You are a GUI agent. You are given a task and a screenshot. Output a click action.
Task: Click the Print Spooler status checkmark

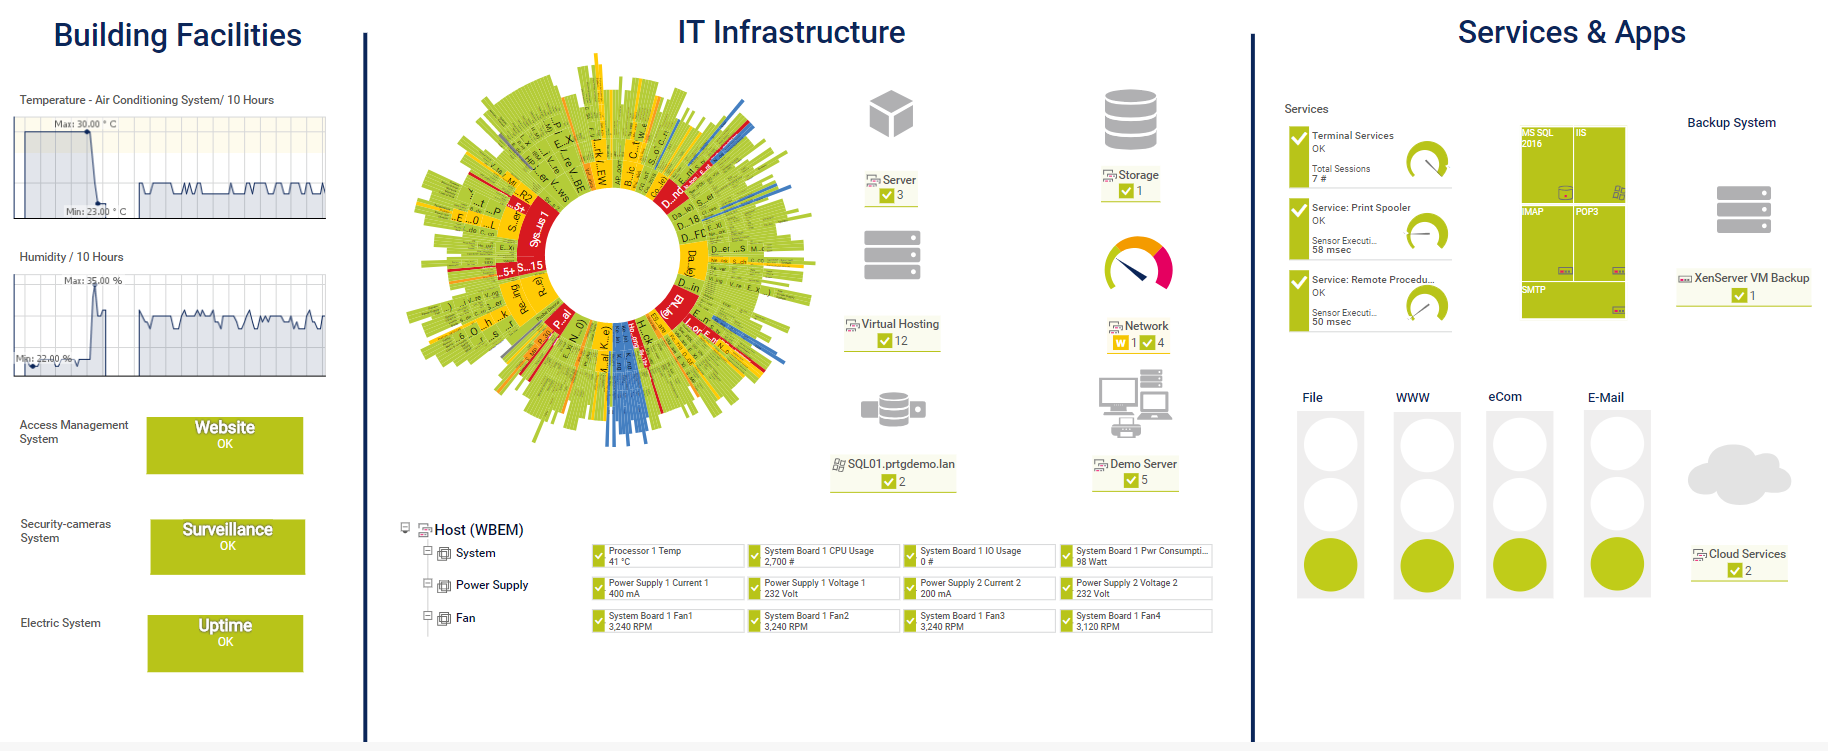1299,211
